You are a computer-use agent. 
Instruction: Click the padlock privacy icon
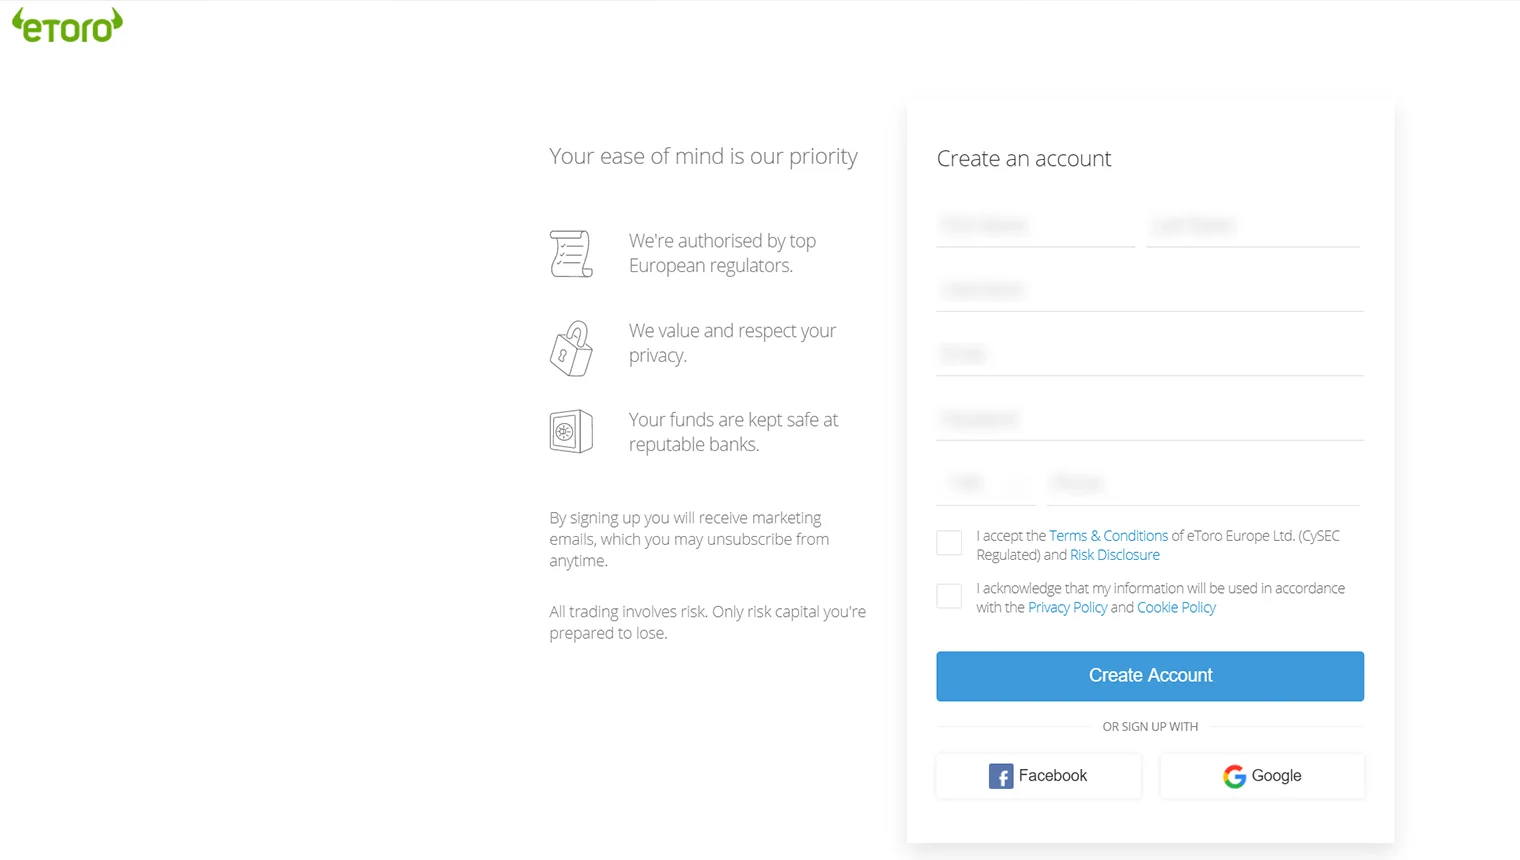(x=571, y=347)
